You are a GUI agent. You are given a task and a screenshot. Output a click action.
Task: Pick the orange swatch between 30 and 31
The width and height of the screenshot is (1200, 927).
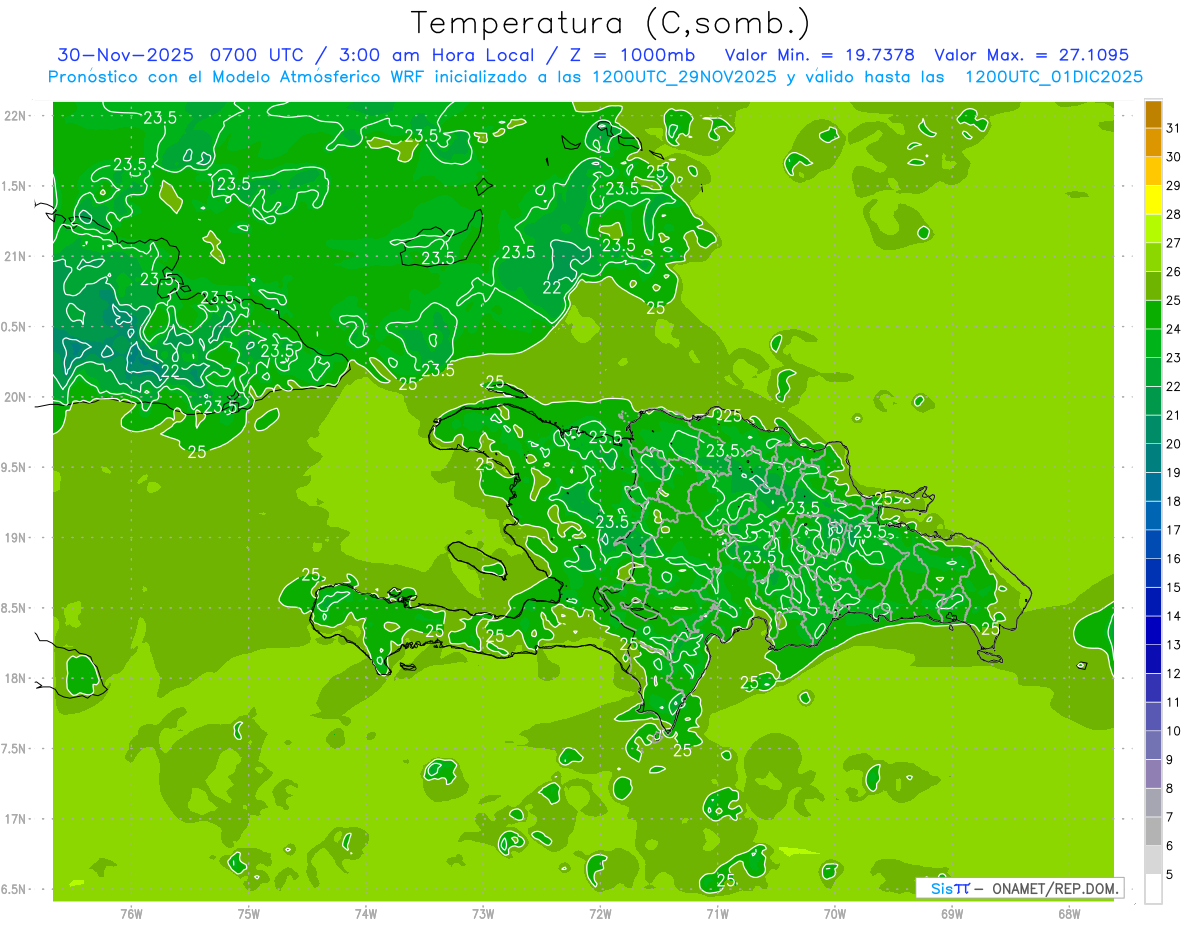[x=1153, y=143]
